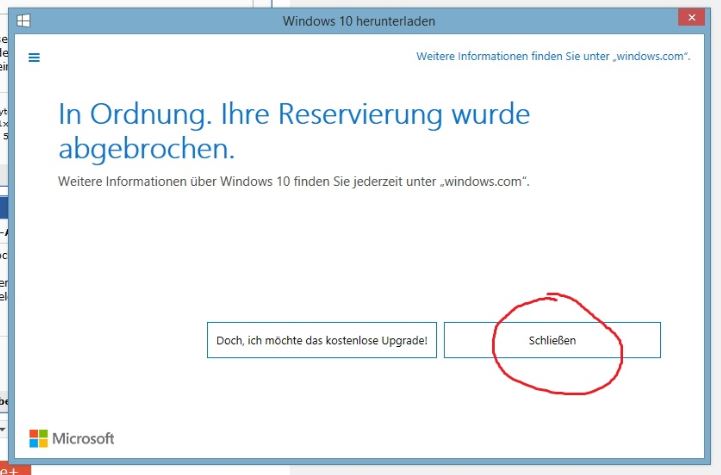Viewport: 721px width, 475px height.
Task: Click the Schließen button
Action: 552,340
